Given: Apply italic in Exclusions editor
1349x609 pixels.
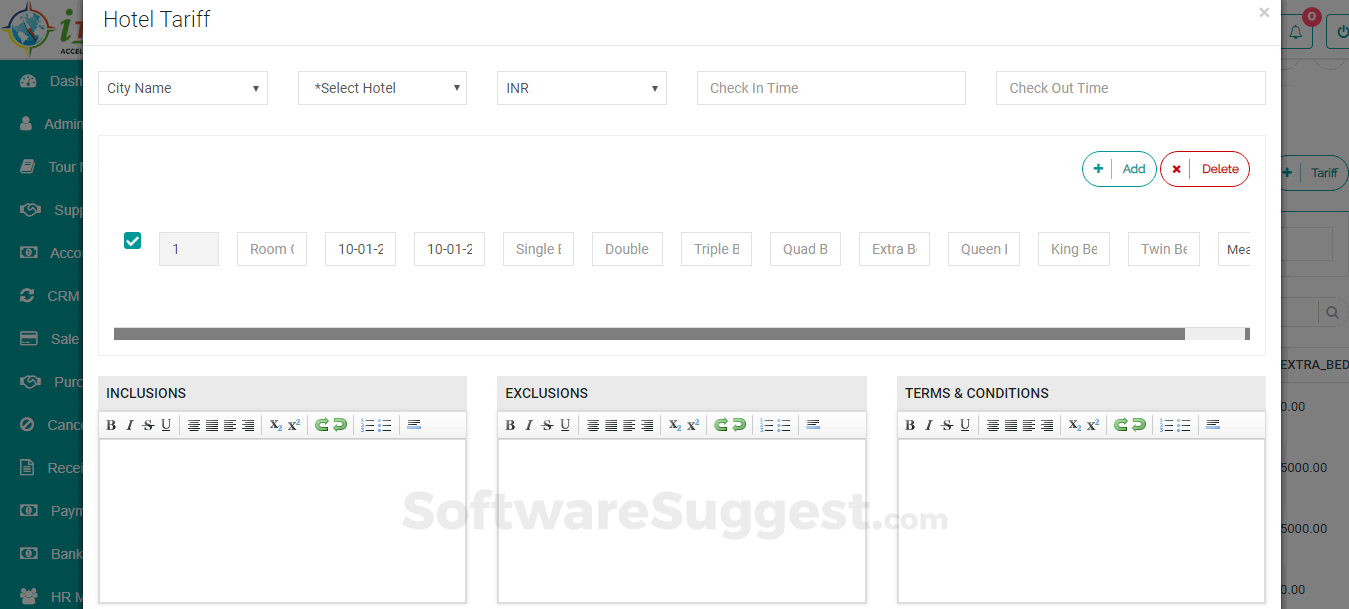Looking at the screenshot, I should point(529,425).
